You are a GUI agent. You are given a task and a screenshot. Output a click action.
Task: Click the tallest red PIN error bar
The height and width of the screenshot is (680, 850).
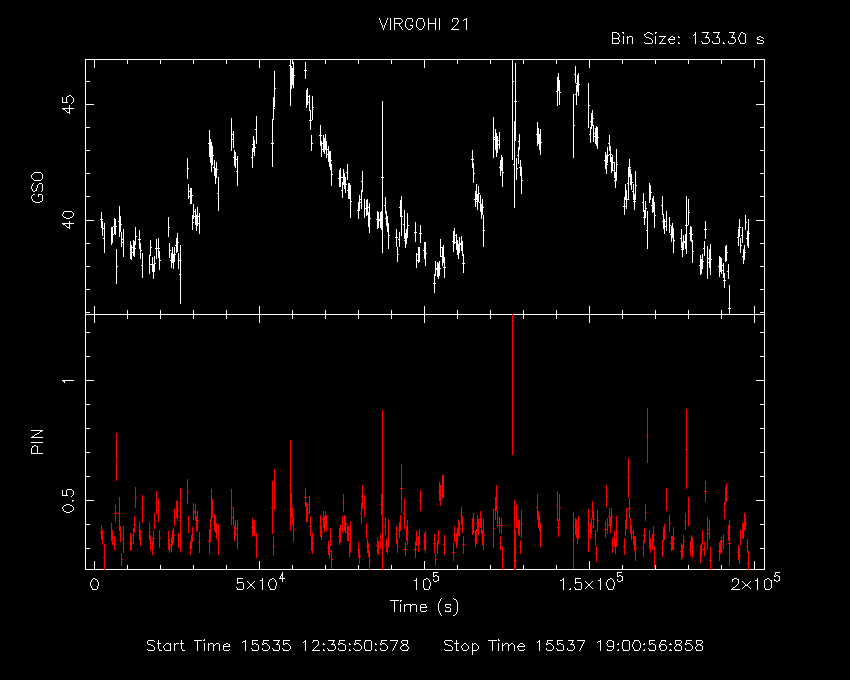pos(512,384)
